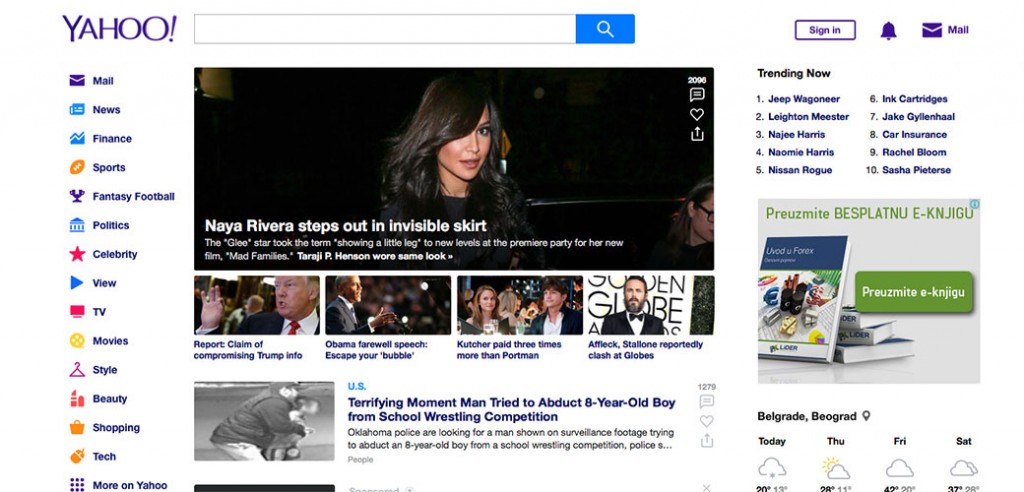This screenshot has height=492, width=1024.
Task: Click the TV icon in sidebar
Action: (77, 312)
